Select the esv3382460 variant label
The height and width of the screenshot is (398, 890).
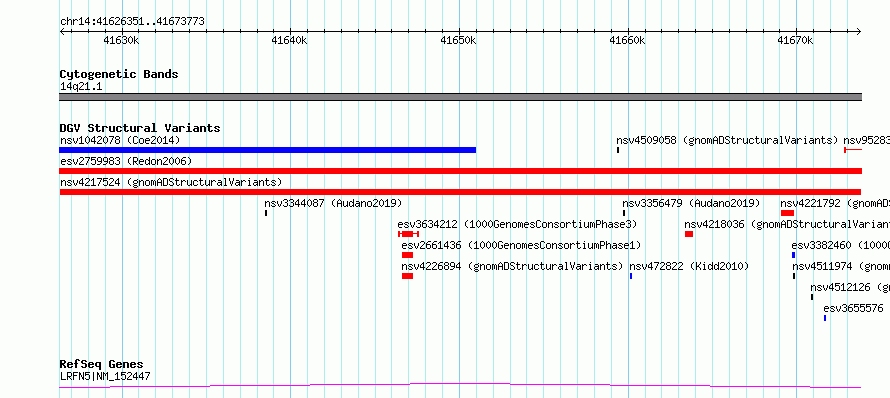840,245
